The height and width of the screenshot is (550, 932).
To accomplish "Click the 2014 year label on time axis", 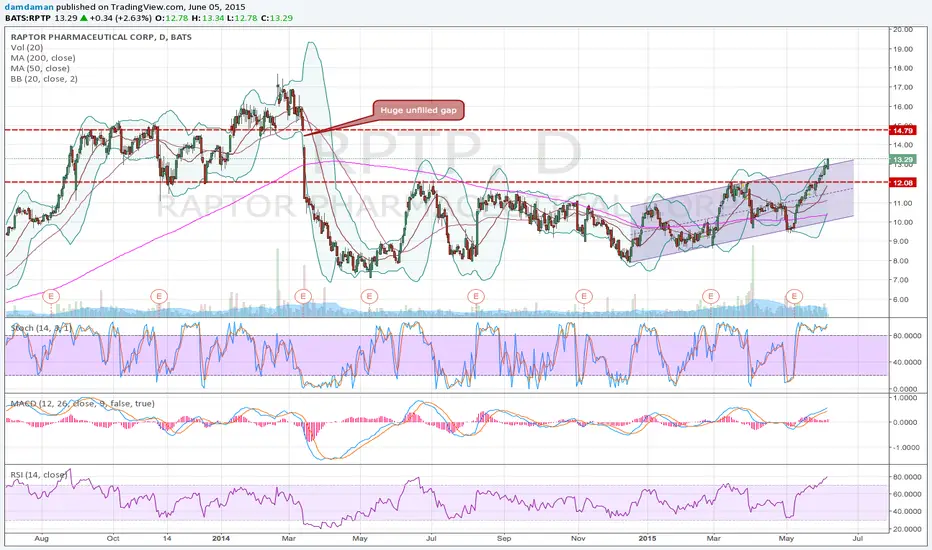I will click(x=221, y=538).
